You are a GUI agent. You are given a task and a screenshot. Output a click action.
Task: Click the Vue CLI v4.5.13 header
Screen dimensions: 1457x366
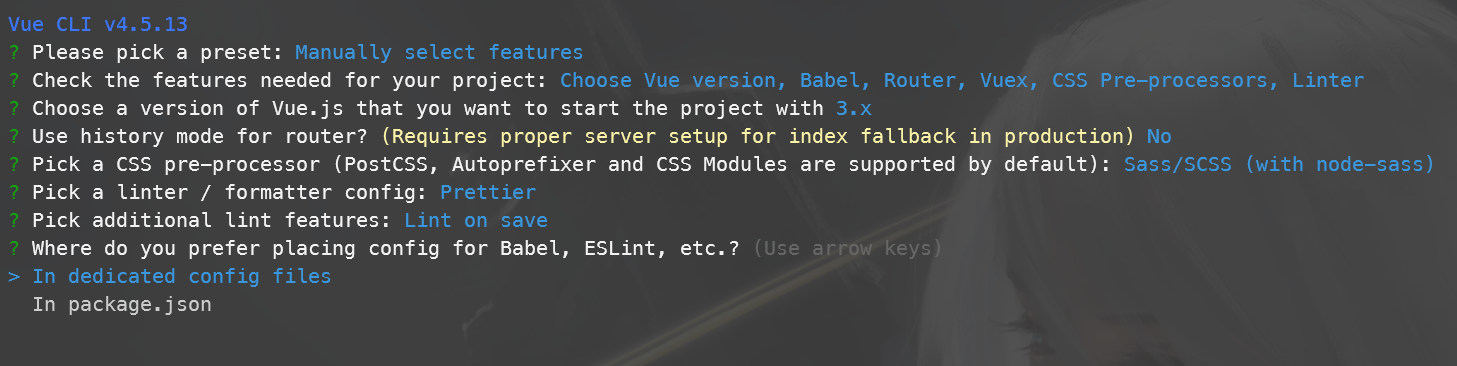click(x=98, y=23)
